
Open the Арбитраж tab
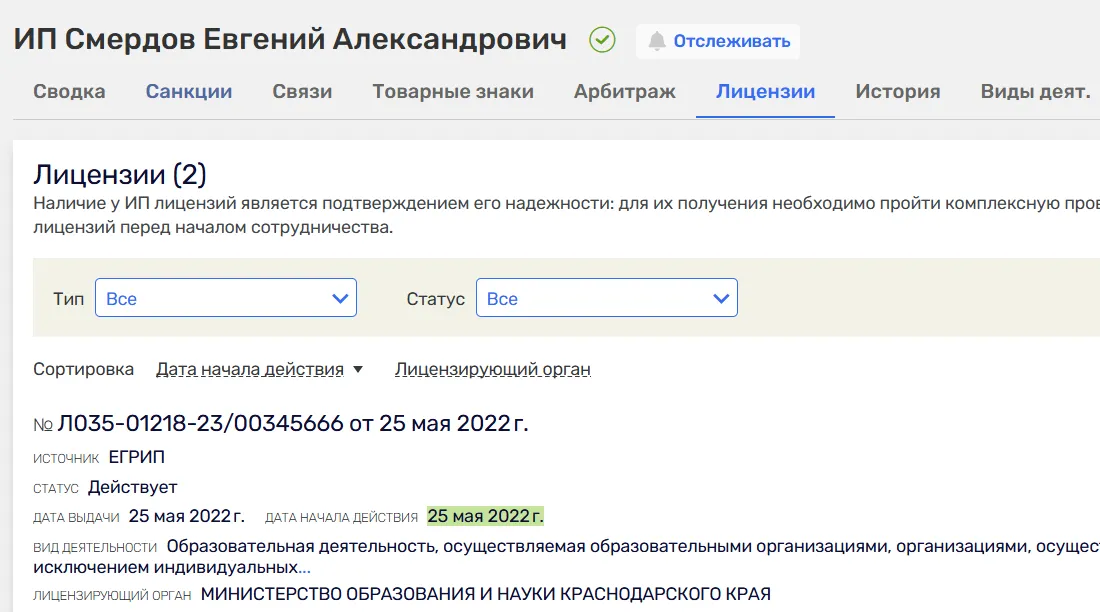coord(625,91)
